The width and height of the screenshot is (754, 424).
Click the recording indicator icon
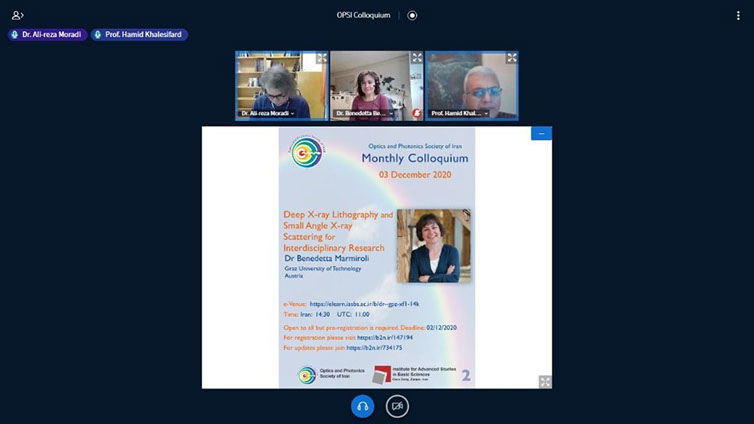click(412, 15)
